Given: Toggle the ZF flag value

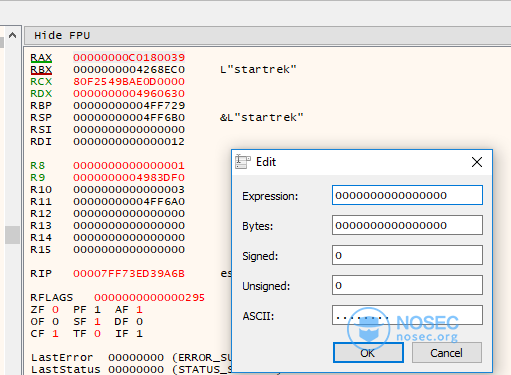Looking at the screenshot, I should tap(55, 310).
